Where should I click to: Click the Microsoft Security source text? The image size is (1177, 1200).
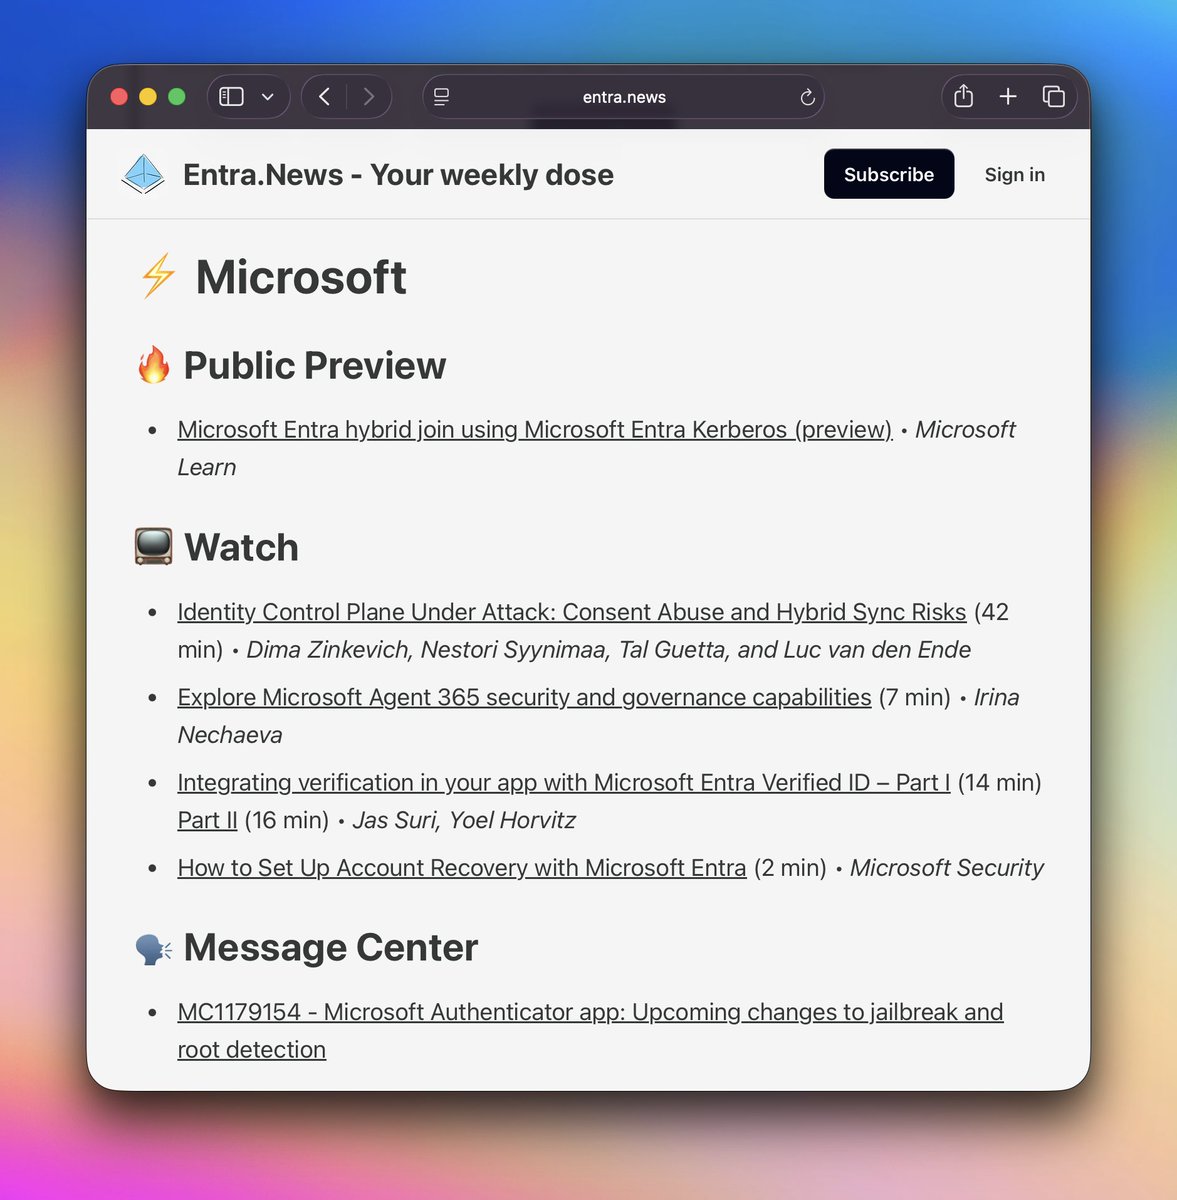tap(947, 868)
